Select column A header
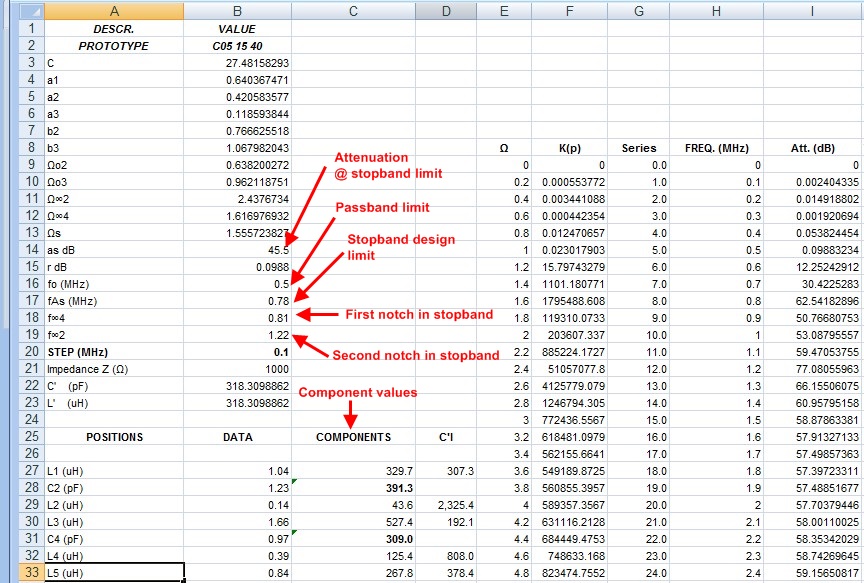 114,11
